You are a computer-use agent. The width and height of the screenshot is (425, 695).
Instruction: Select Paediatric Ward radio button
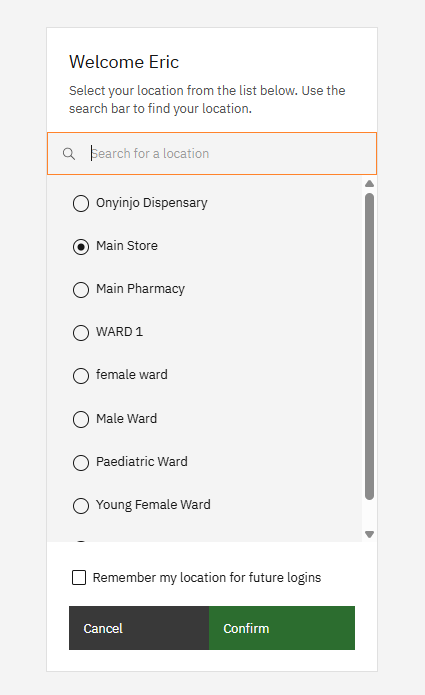tap(81, 462)
